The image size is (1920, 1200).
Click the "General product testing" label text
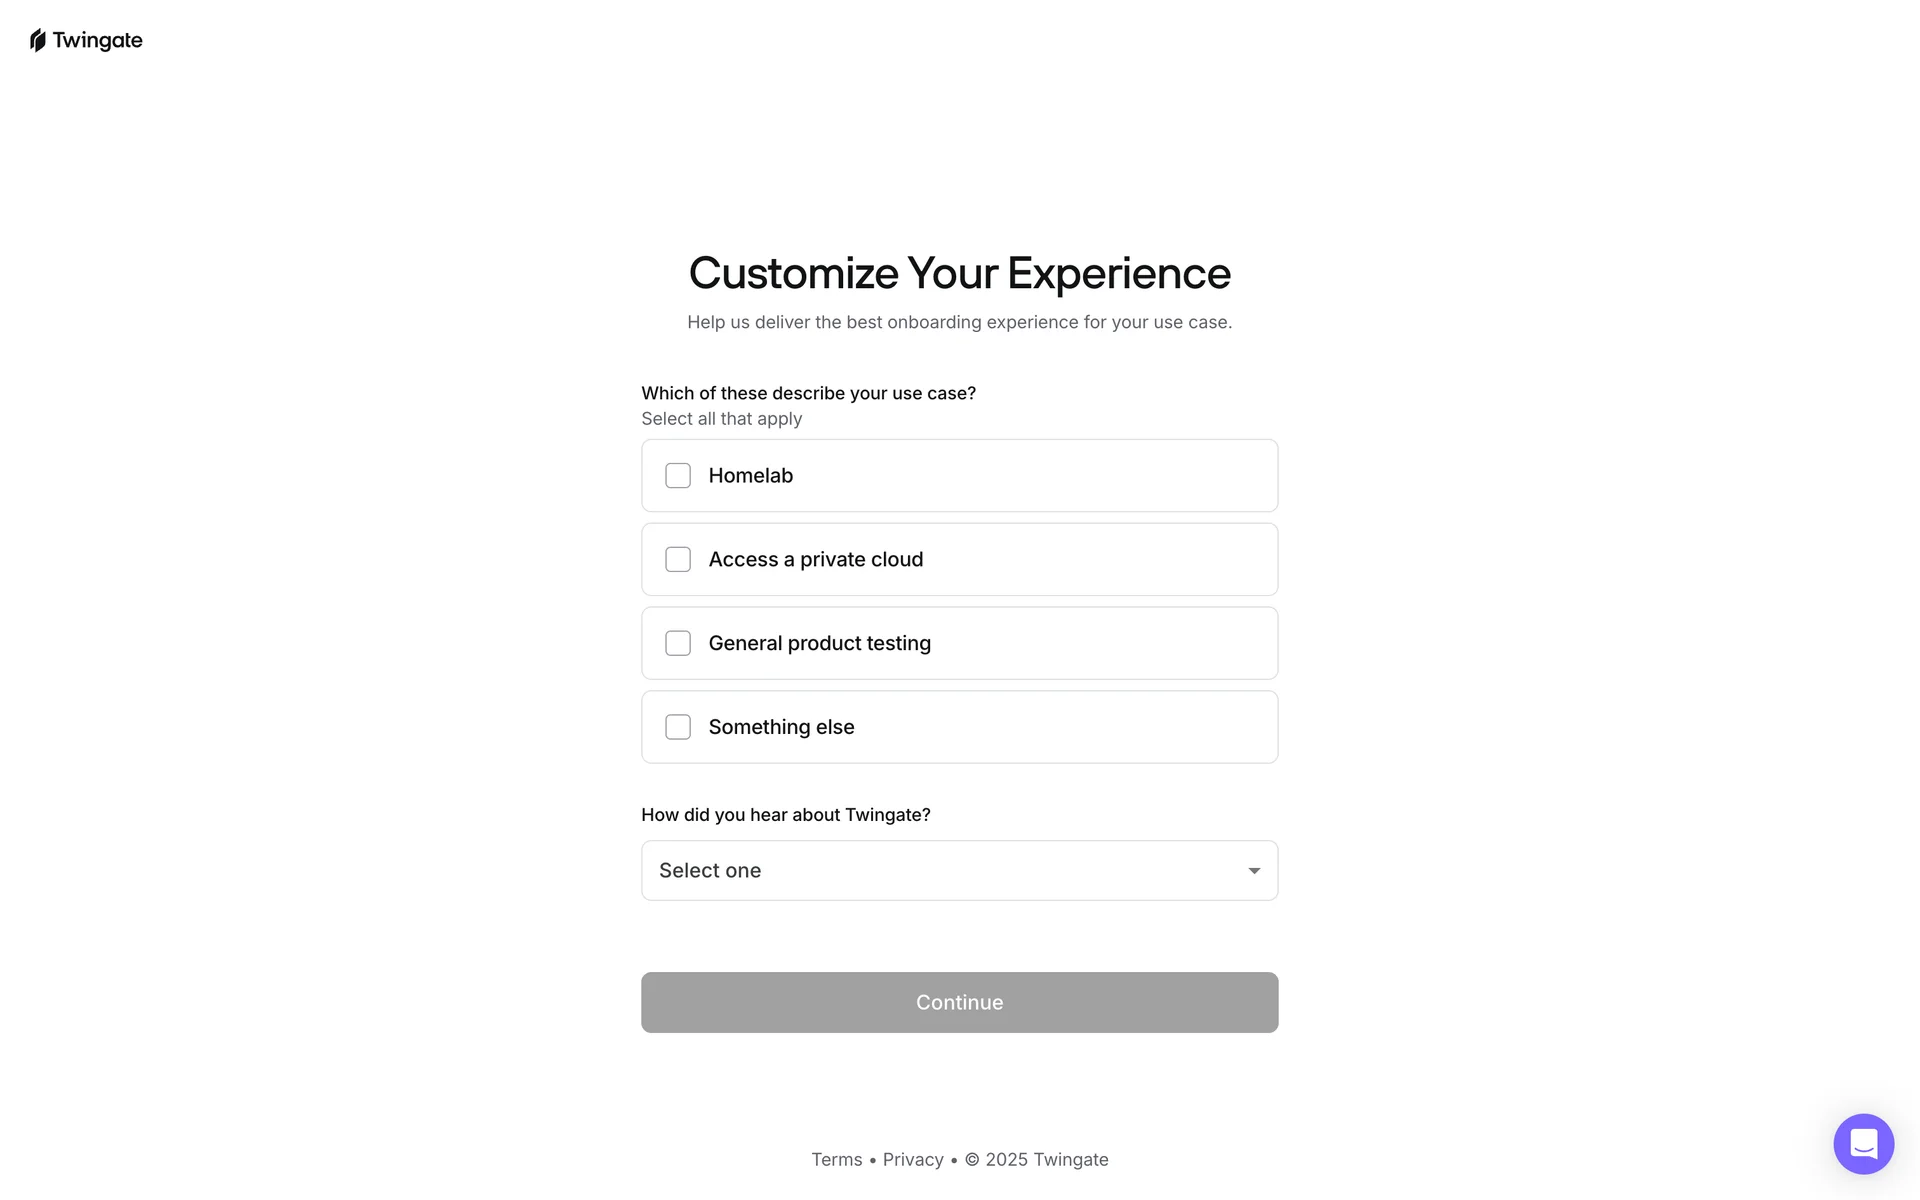[819, 644]
